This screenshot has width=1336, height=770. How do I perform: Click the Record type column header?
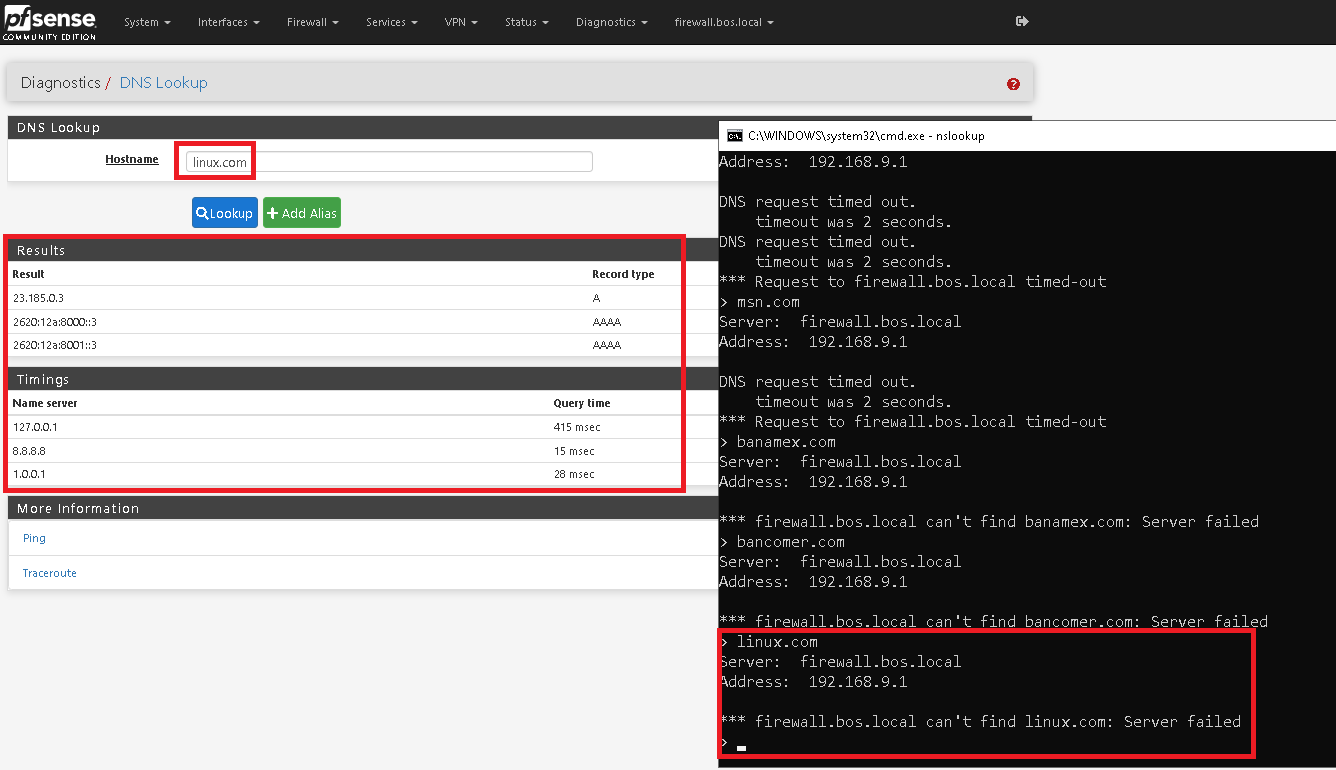click(623, 274)
